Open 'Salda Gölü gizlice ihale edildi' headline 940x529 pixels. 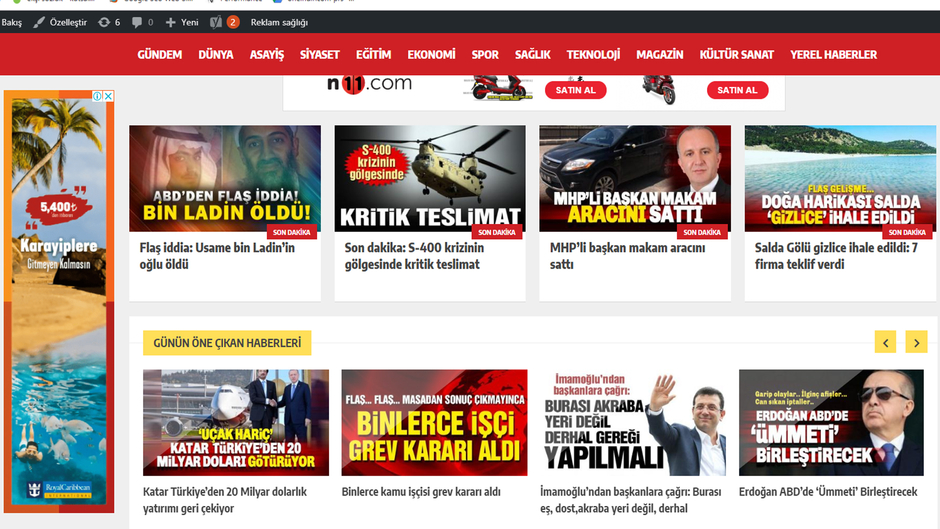click(836, 256)
